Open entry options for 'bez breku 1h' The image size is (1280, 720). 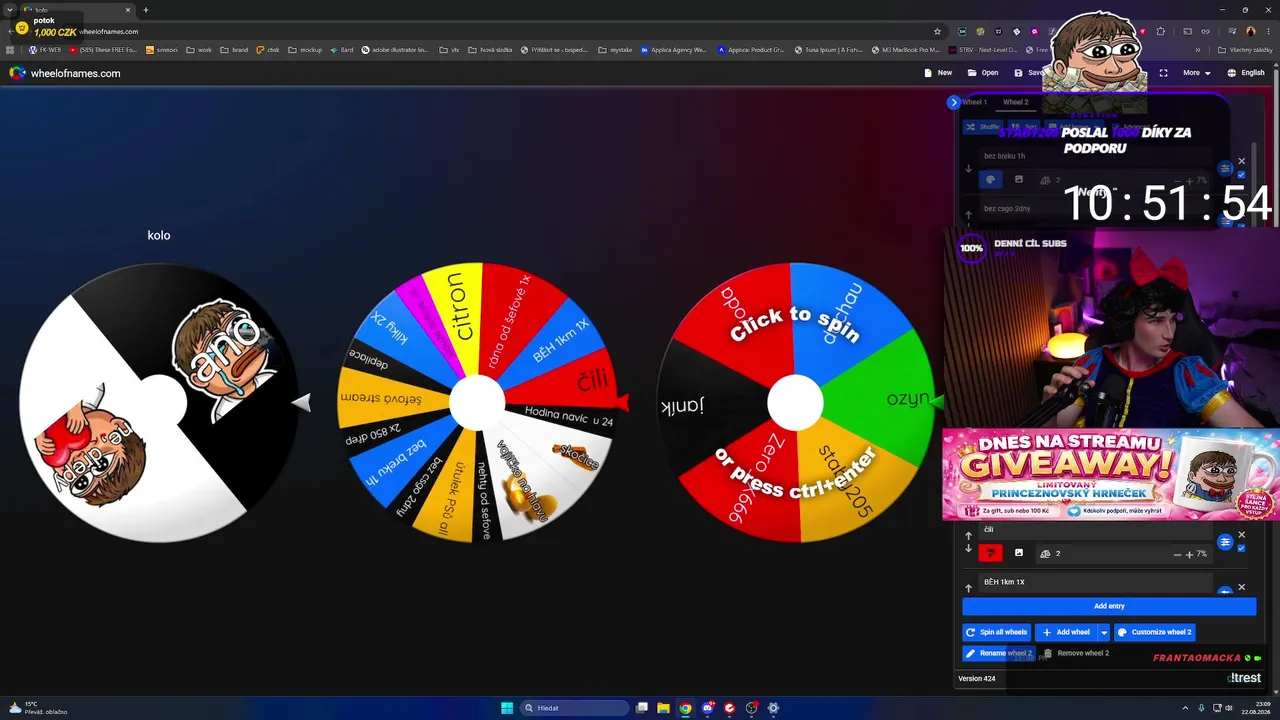coord(1225,169)
